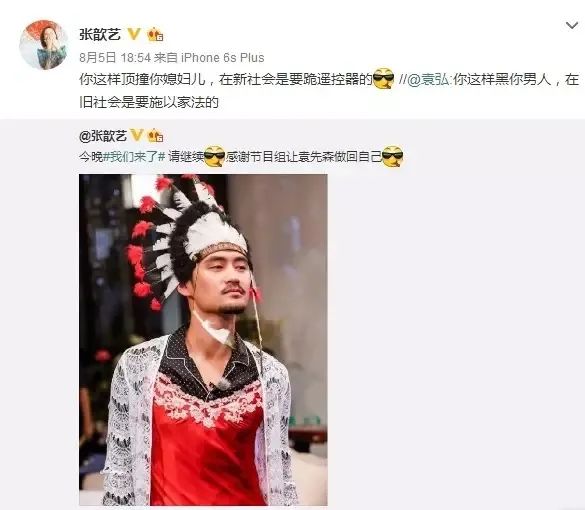Image resolution: width=585 pixels, height=510 pixels.
Task: Open the @张歆艺 name in the reposted section
Action: pyautogui.click(x=103, y=136)
